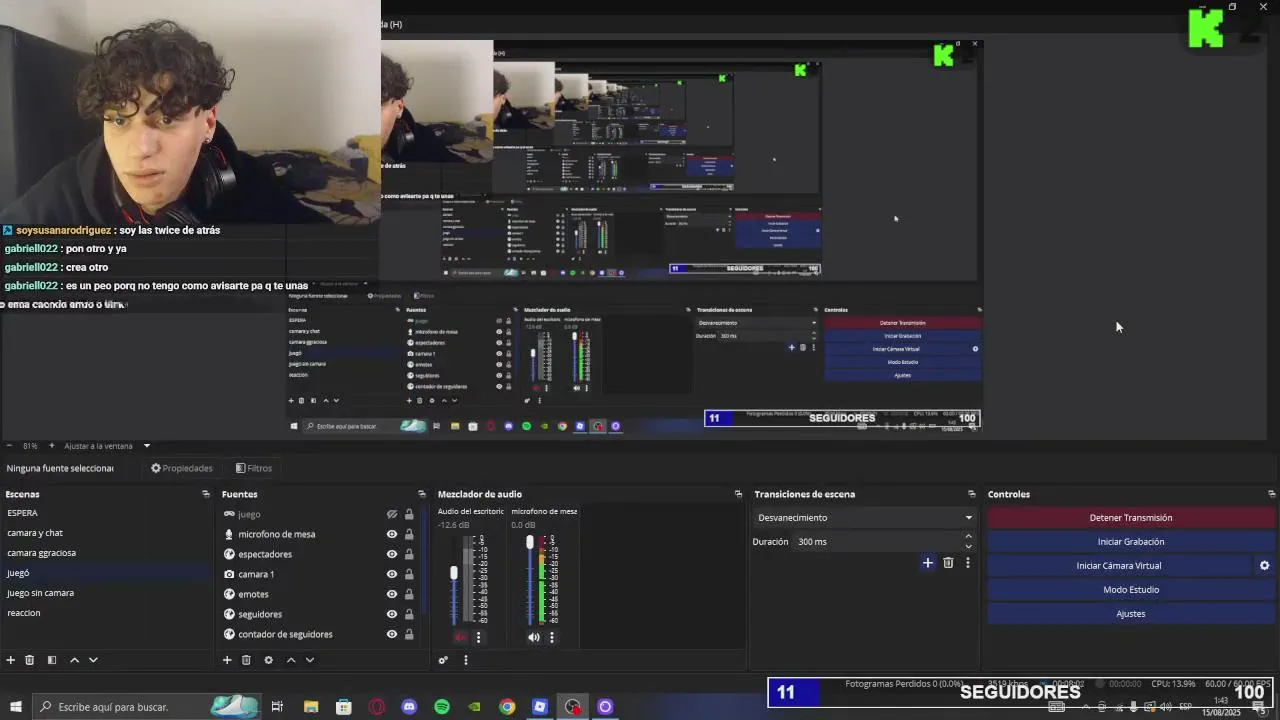Click Iniciar Cámara Virtual button
Screen dimensions: 1280x720
coord(1119,566)
